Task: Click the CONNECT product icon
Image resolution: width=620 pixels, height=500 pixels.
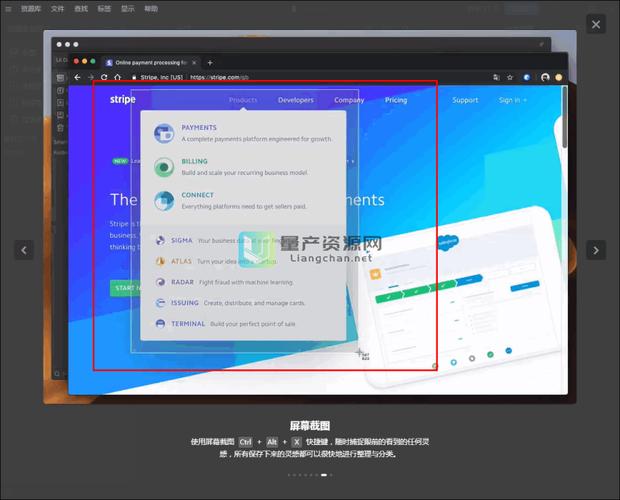Action: pos(164,200)
